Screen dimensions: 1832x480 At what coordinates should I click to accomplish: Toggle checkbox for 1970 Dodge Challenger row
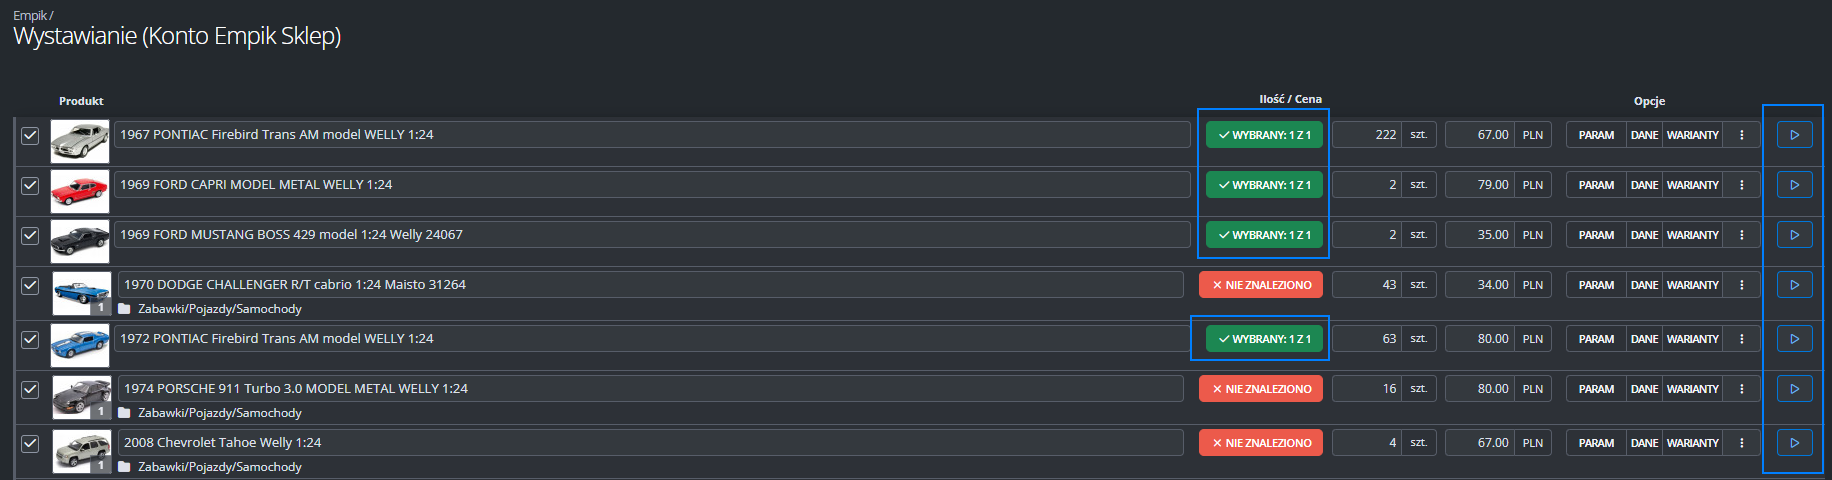pyautogui.click(x=30, y=285)
